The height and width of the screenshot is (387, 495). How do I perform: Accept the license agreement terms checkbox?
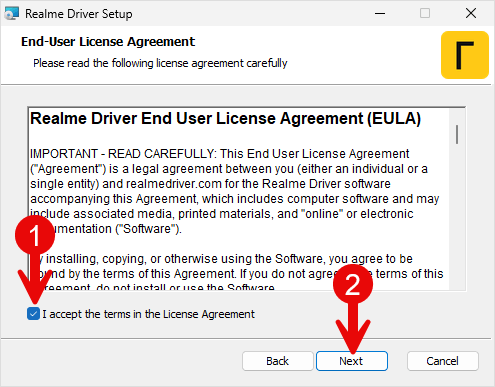[x=33, y=314]
